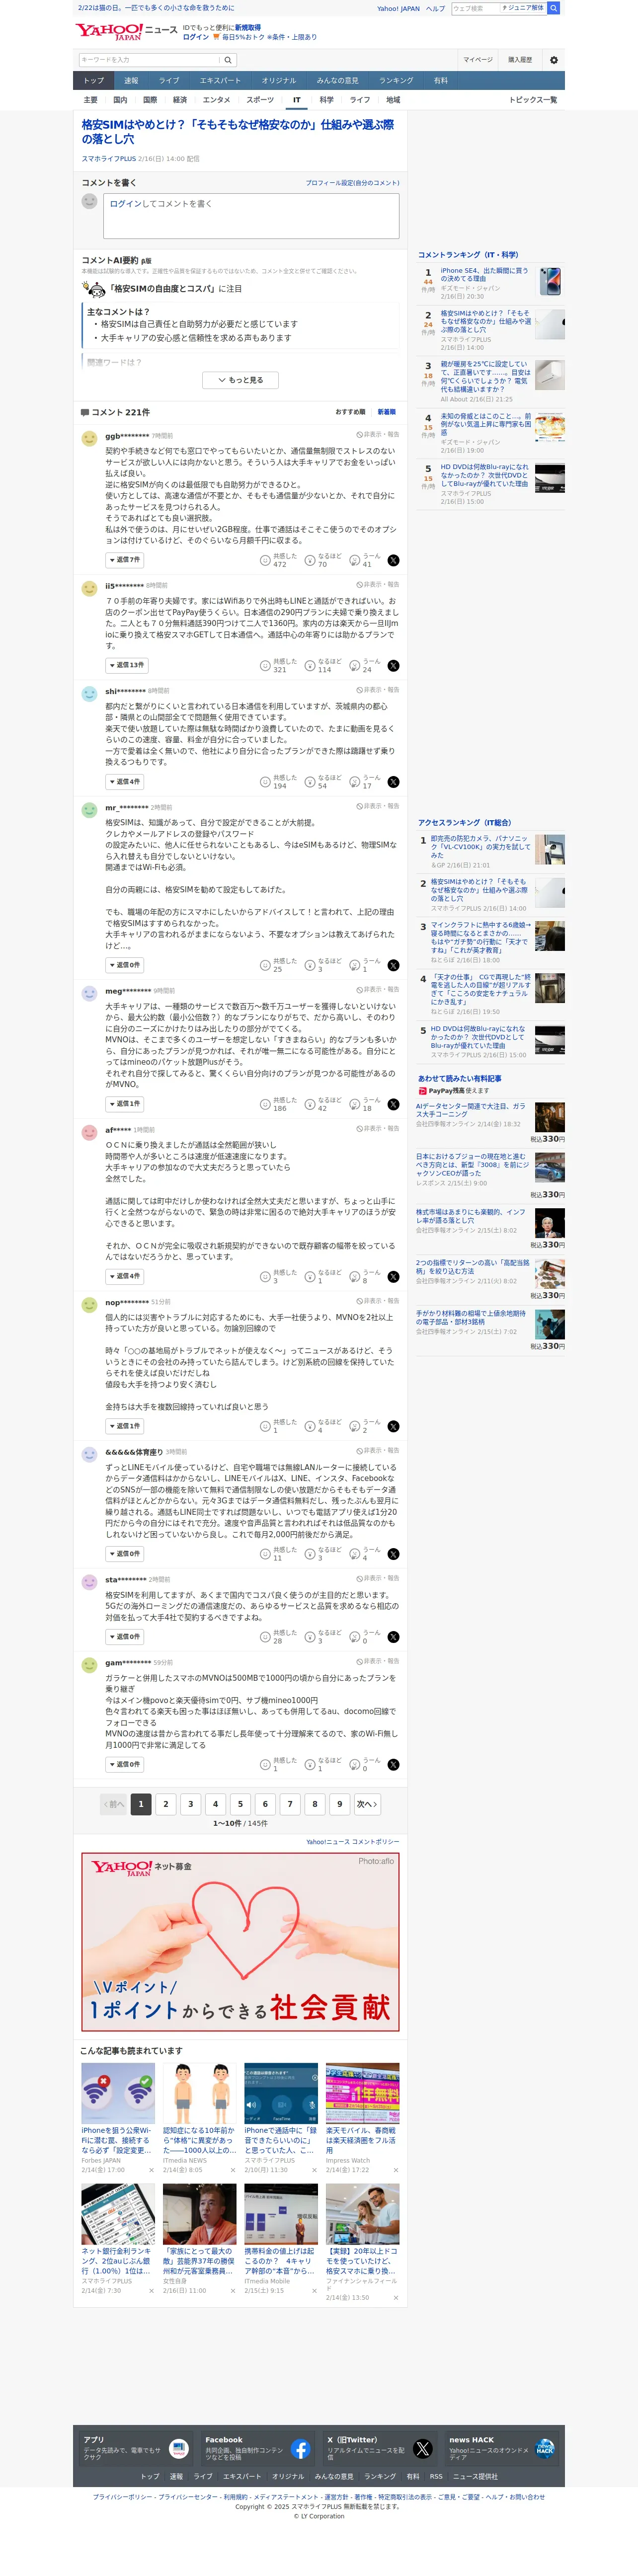Open paid article AIデータセンター関連で大注目
Image resolution: width=638 pixels, height=2576 pixels.
point(470,1111)
